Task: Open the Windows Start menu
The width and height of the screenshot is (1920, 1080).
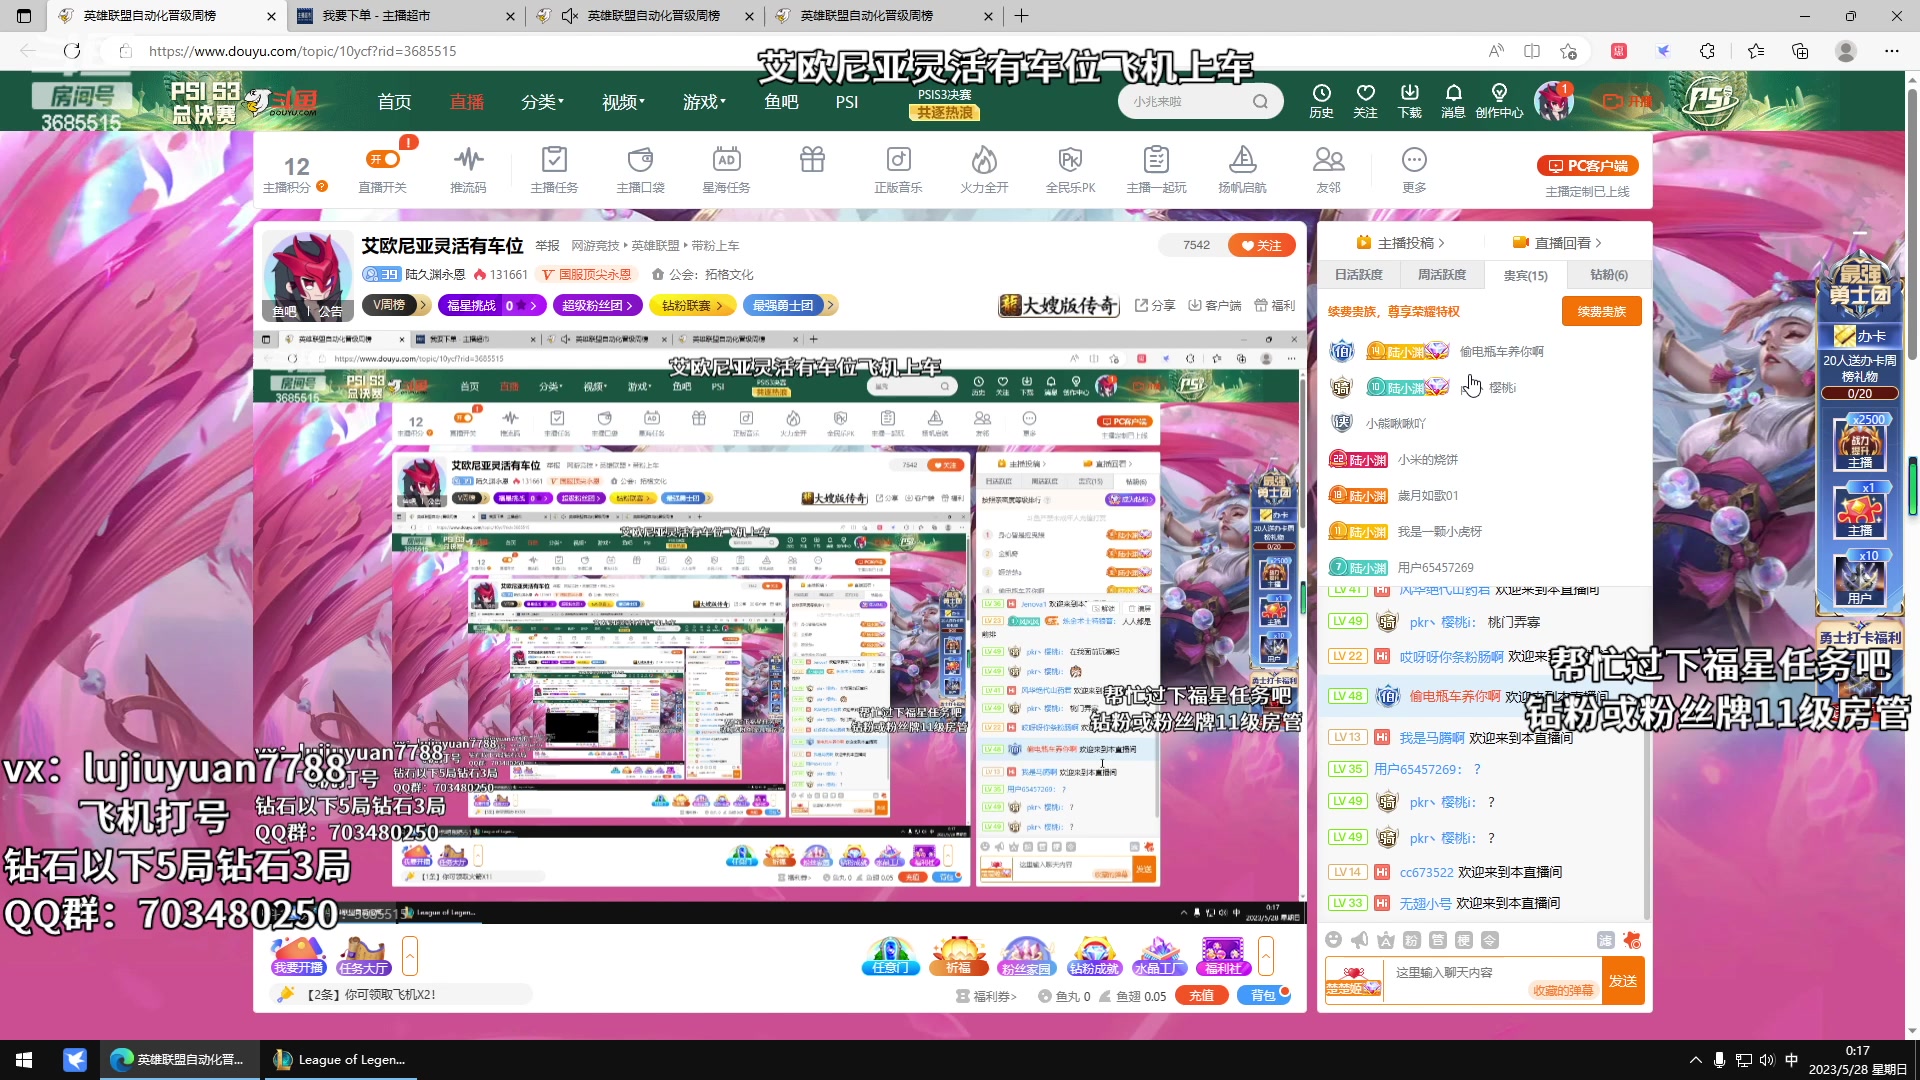Action: point(24,1060)
